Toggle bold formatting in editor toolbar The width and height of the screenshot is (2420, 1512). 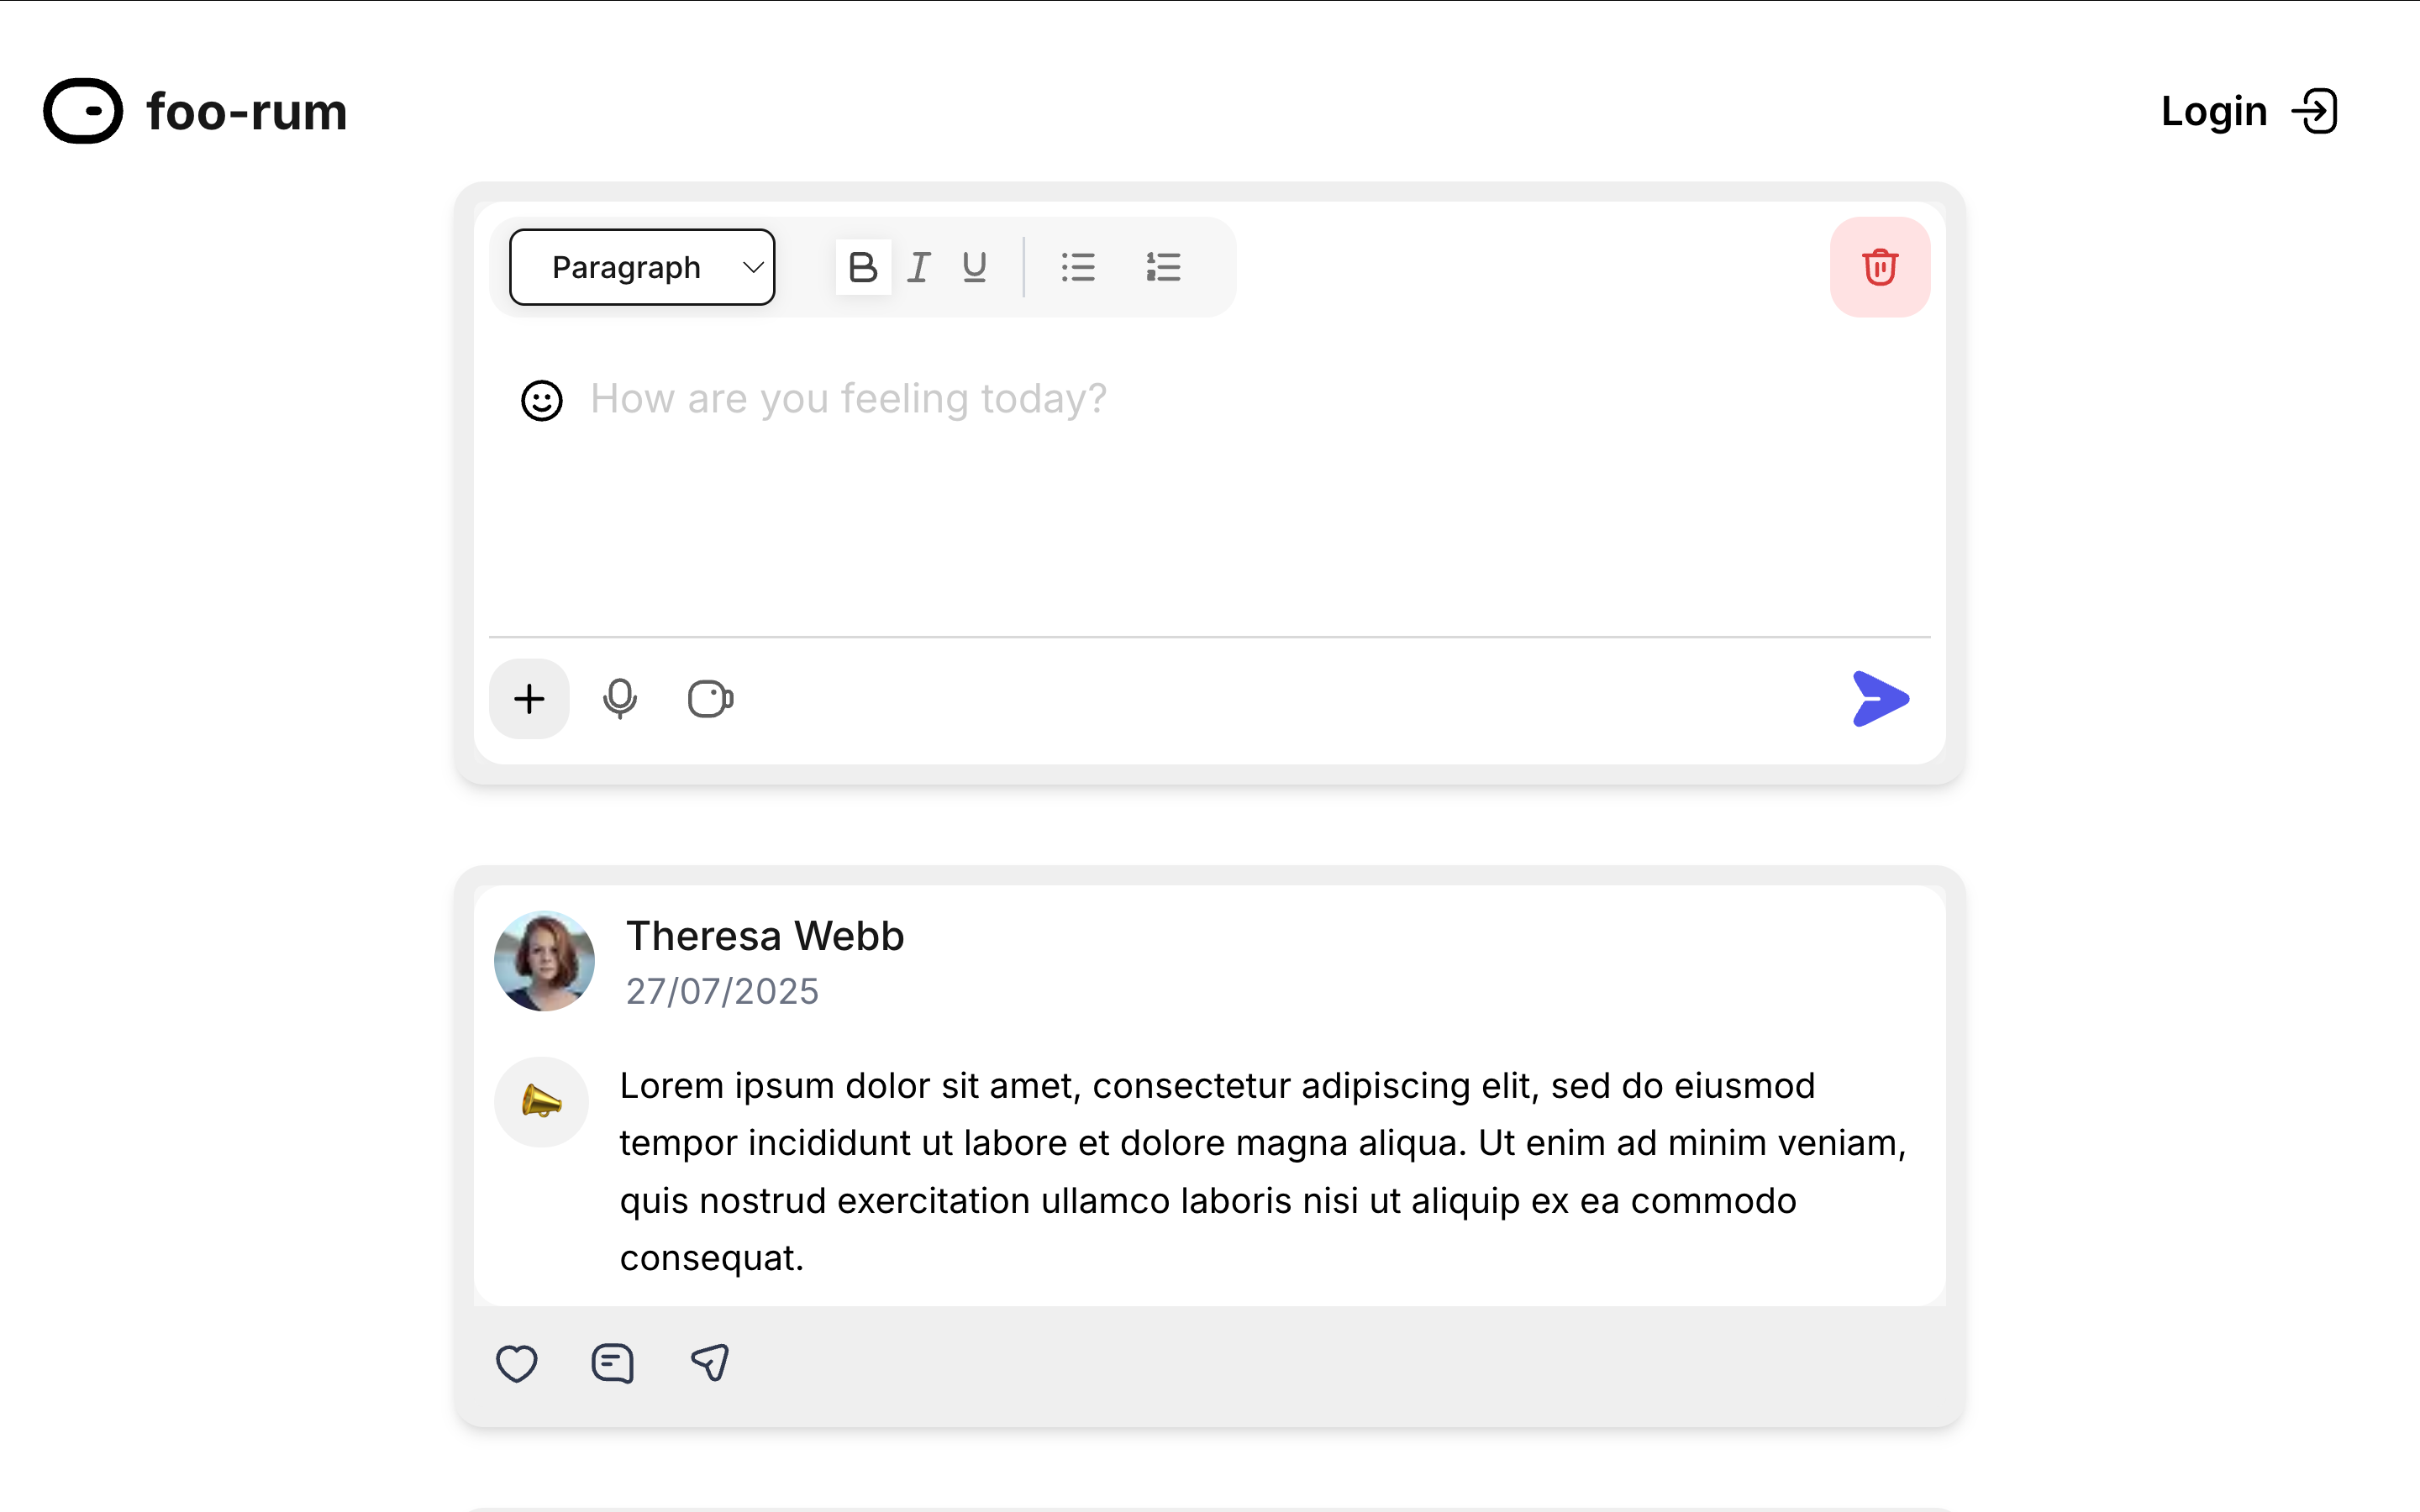(862, 267)
